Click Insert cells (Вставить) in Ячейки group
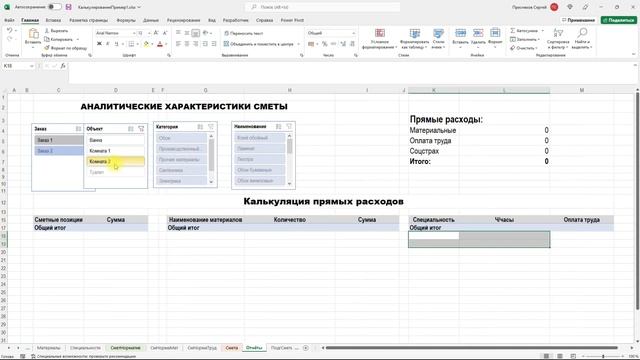The image size is (640, 360). click(x=460, y=37)
